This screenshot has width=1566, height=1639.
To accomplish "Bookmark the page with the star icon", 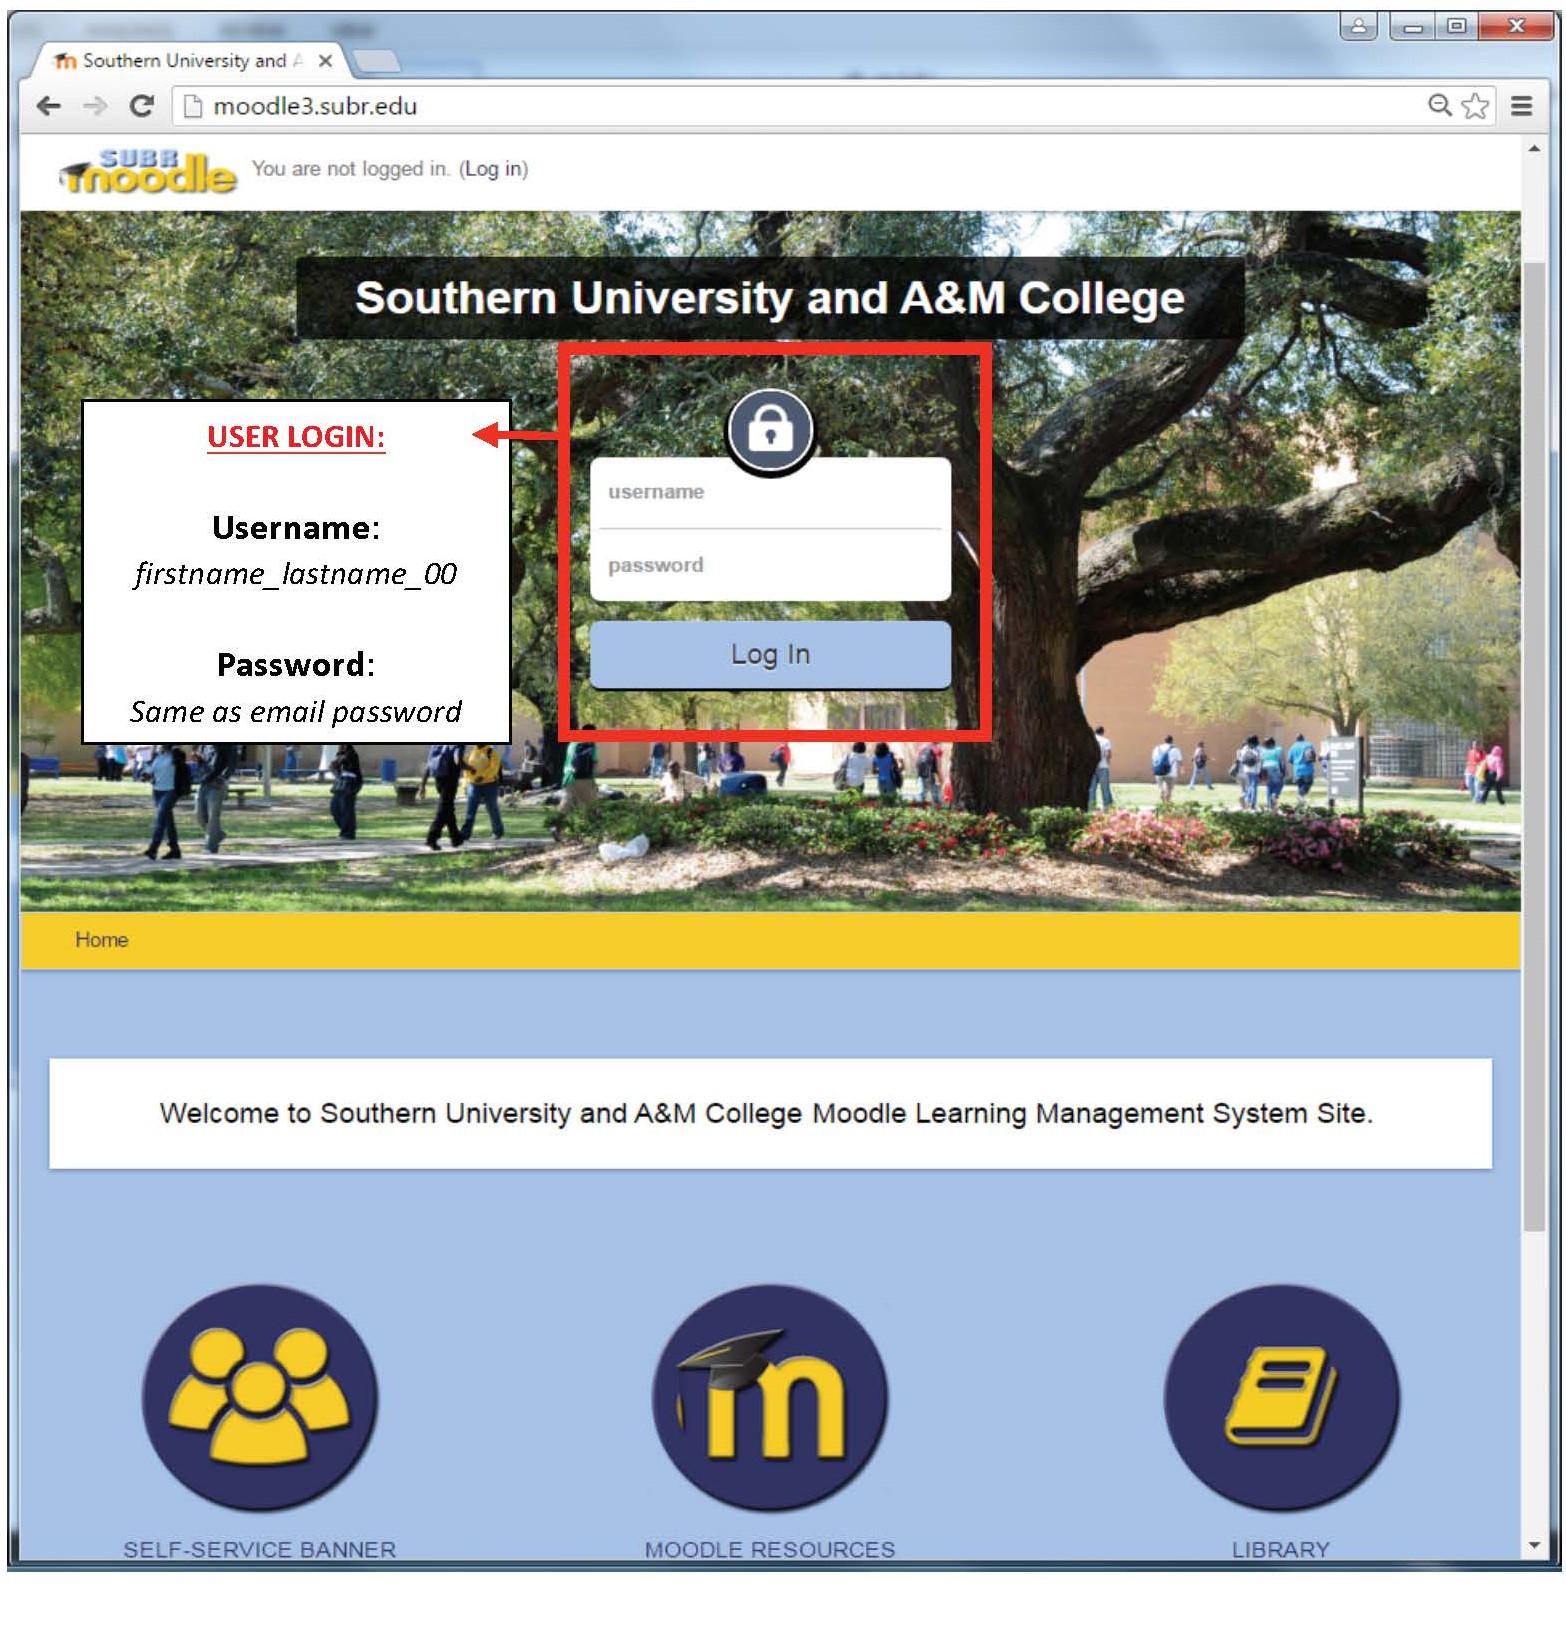I will [x=1475, y=105].
